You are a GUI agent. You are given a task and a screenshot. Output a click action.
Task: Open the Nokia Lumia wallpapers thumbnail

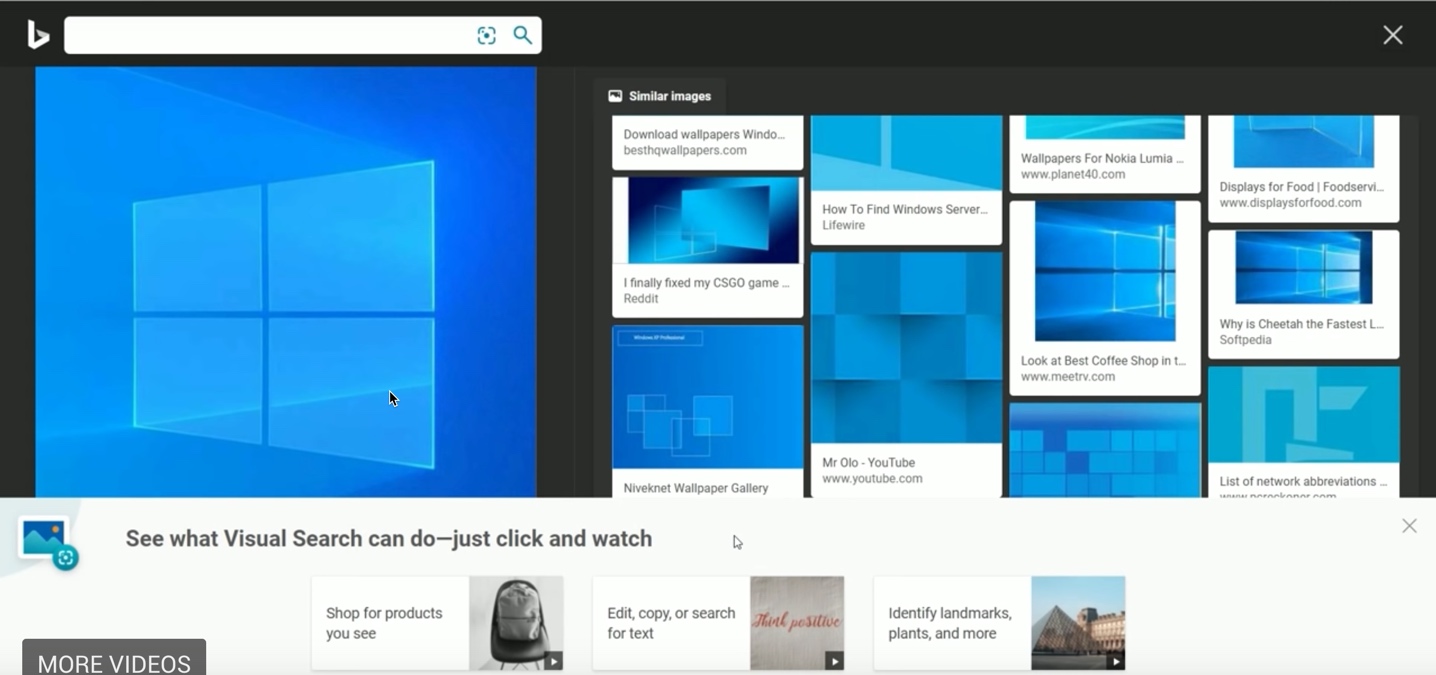(1105, 127)
